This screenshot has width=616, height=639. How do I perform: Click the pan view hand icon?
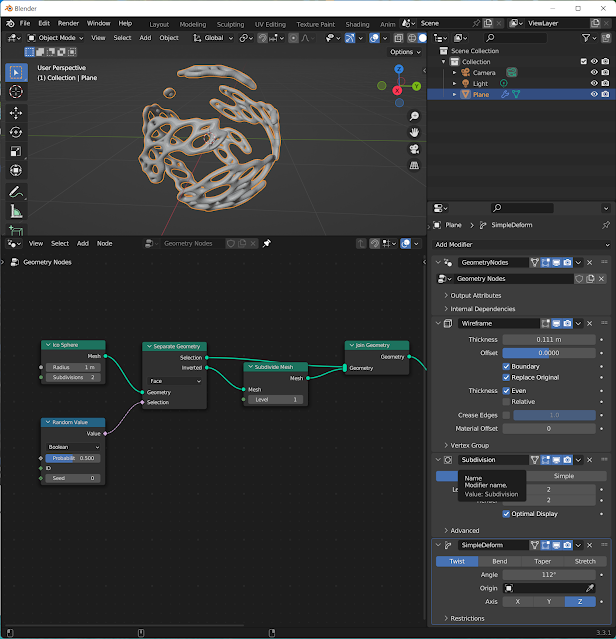point(414,133)
